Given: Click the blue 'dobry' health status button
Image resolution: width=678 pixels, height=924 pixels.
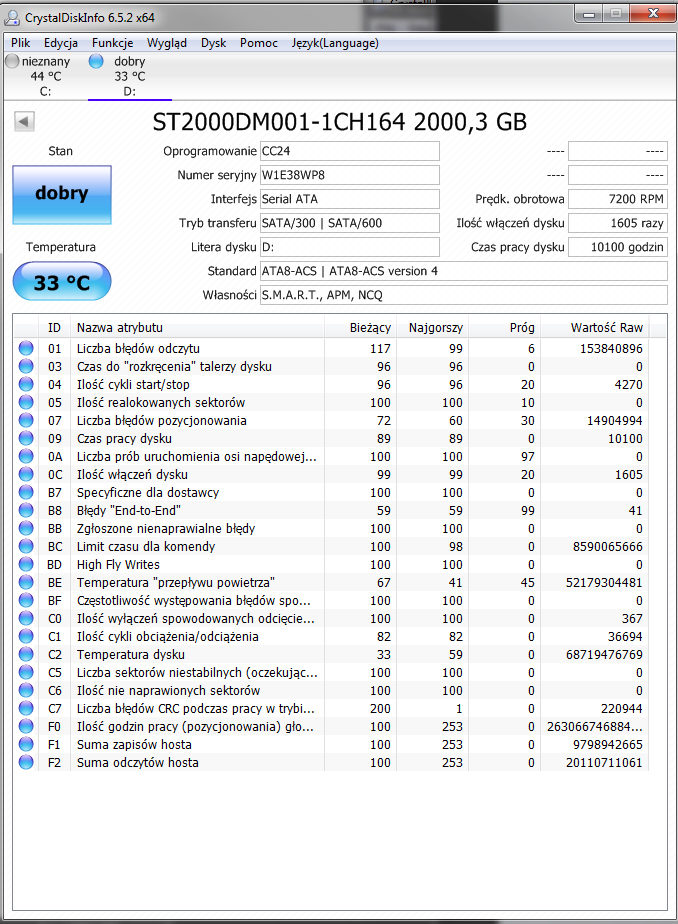Looking at the screenshot, I should pyautogui.click(x=62, y=194).
